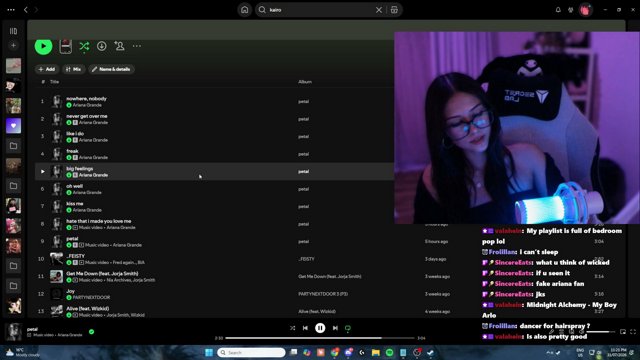This screenshot has width=640, height=360.
Task: Open the notifications bell
Action: [558, 10]
